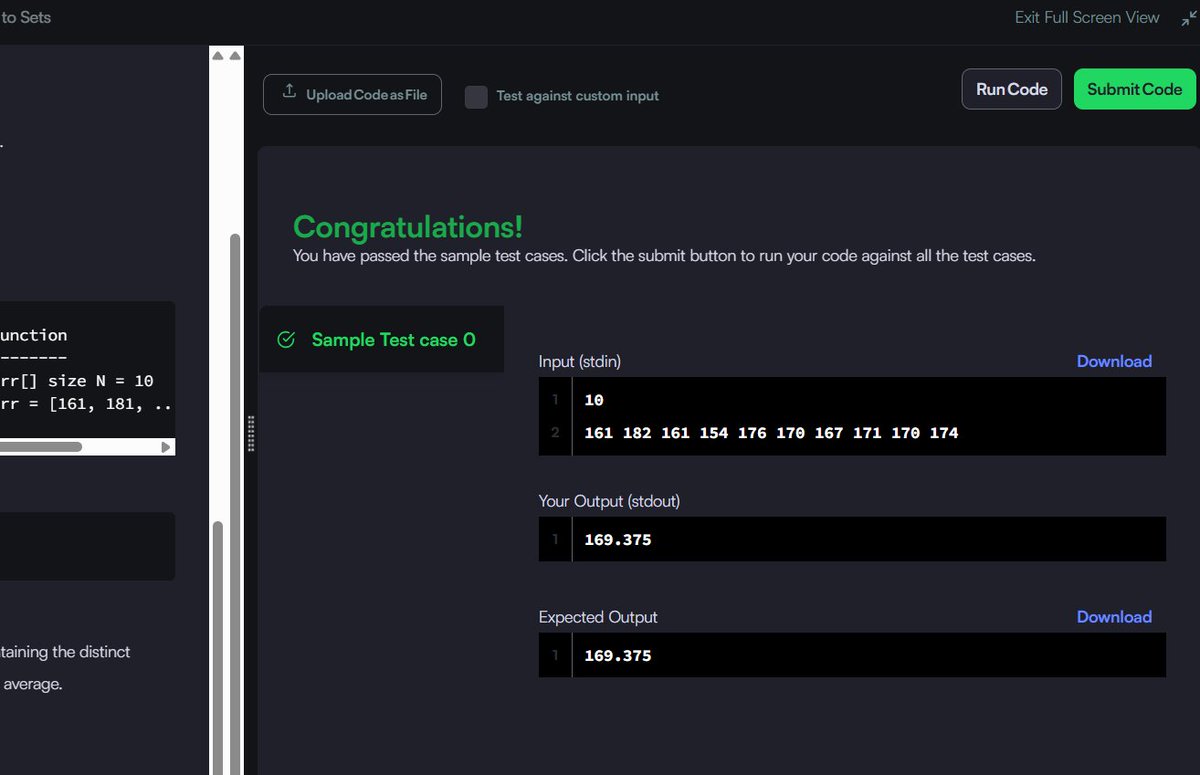Click the Run Code button
Image resolution: width=1200 pixels, height=775 pixels.
(x=1011, y=89)
